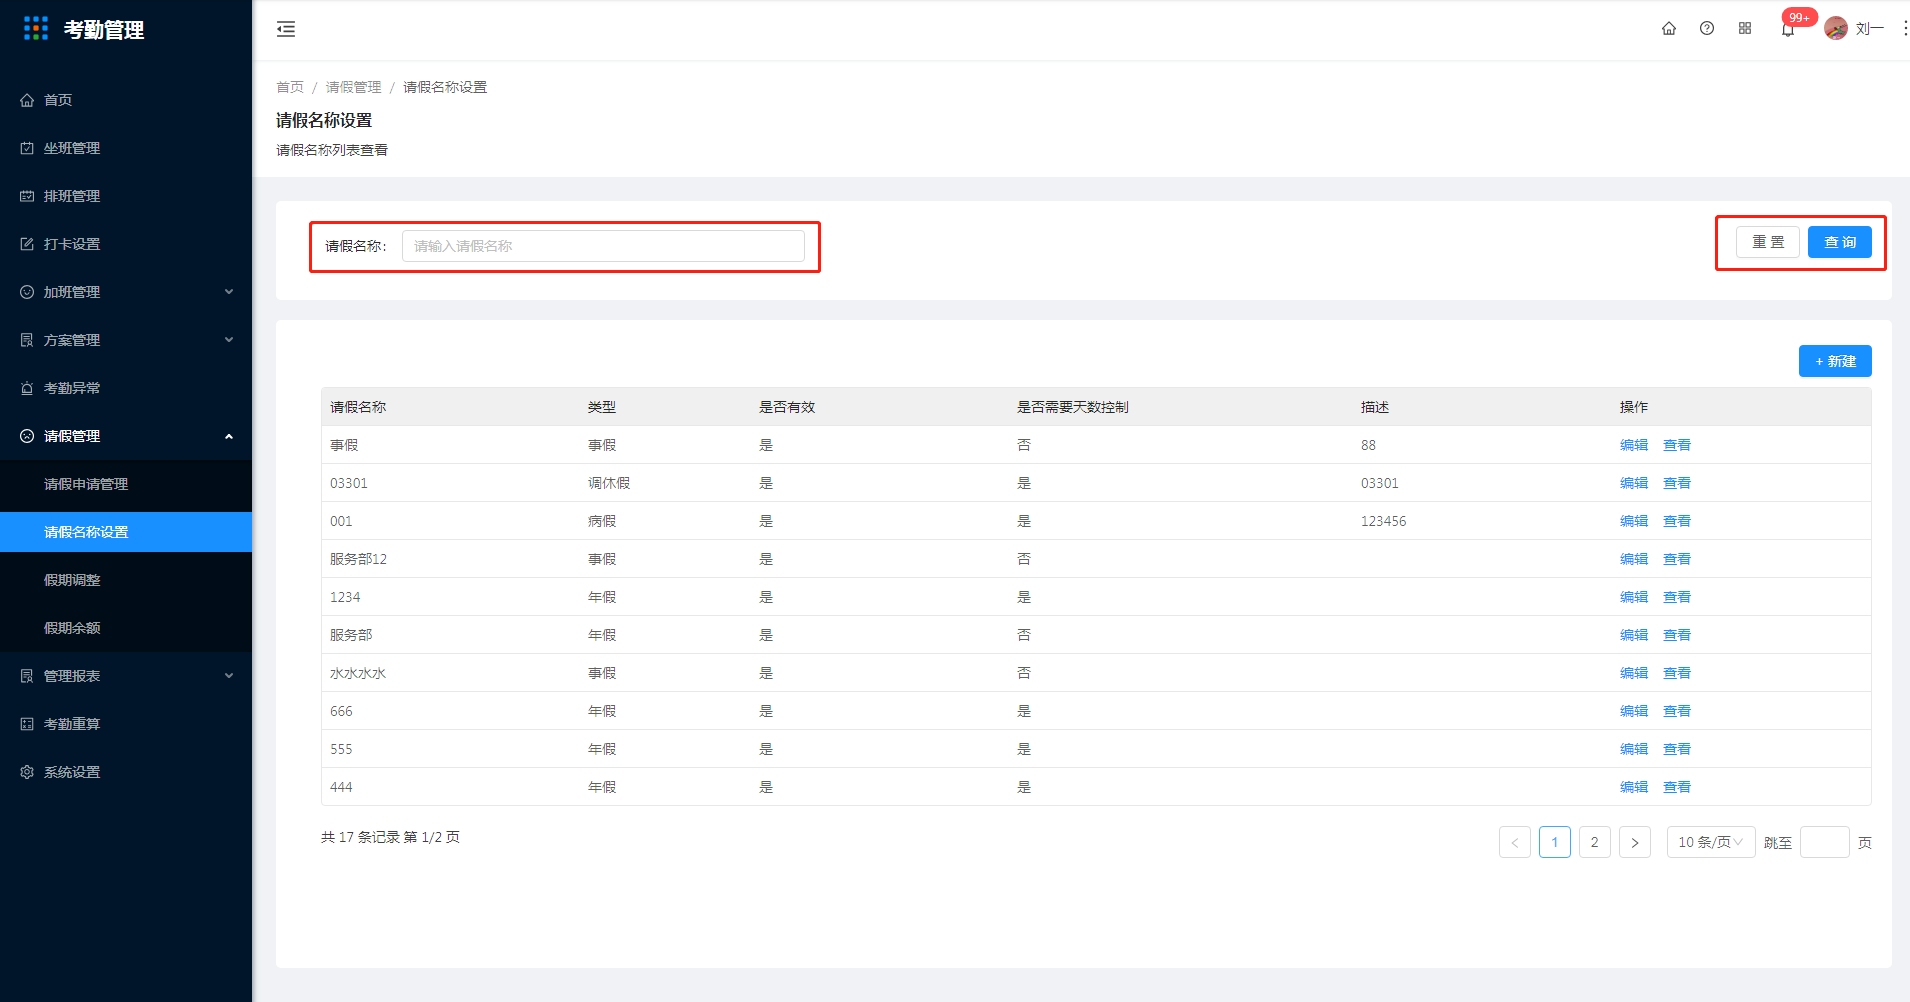Open 首页 in the sidebar menu

tap(126, 100)
